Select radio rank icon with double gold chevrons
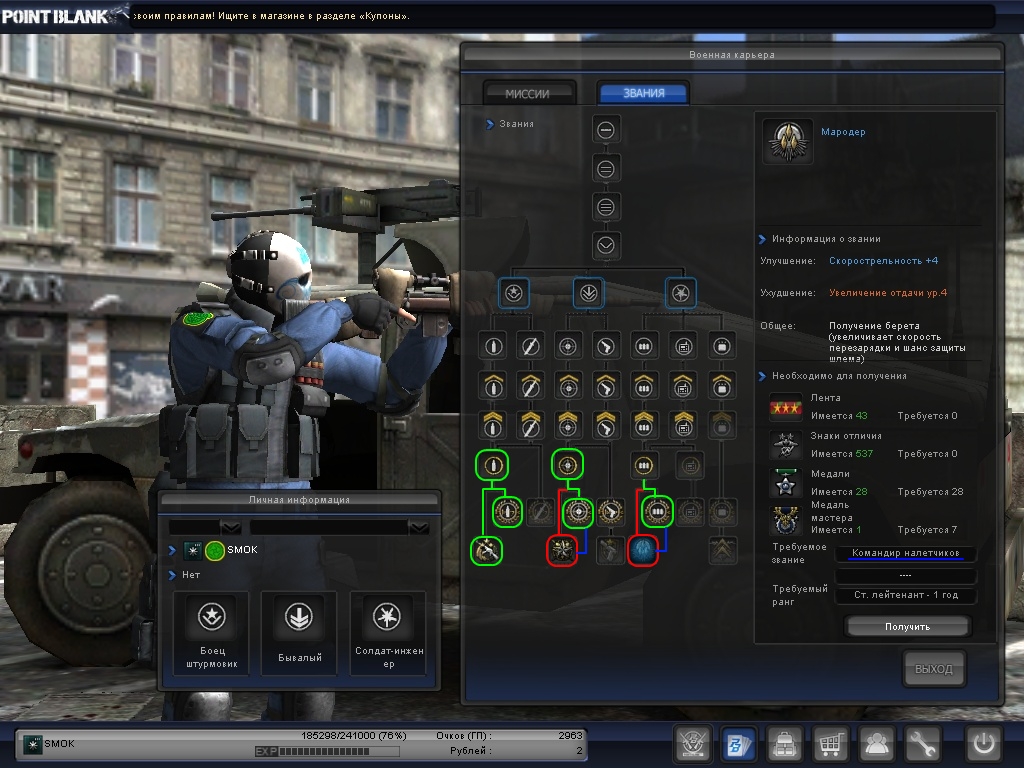The height and width of the screenshot is (768, 1024). (x=683, y=425)
